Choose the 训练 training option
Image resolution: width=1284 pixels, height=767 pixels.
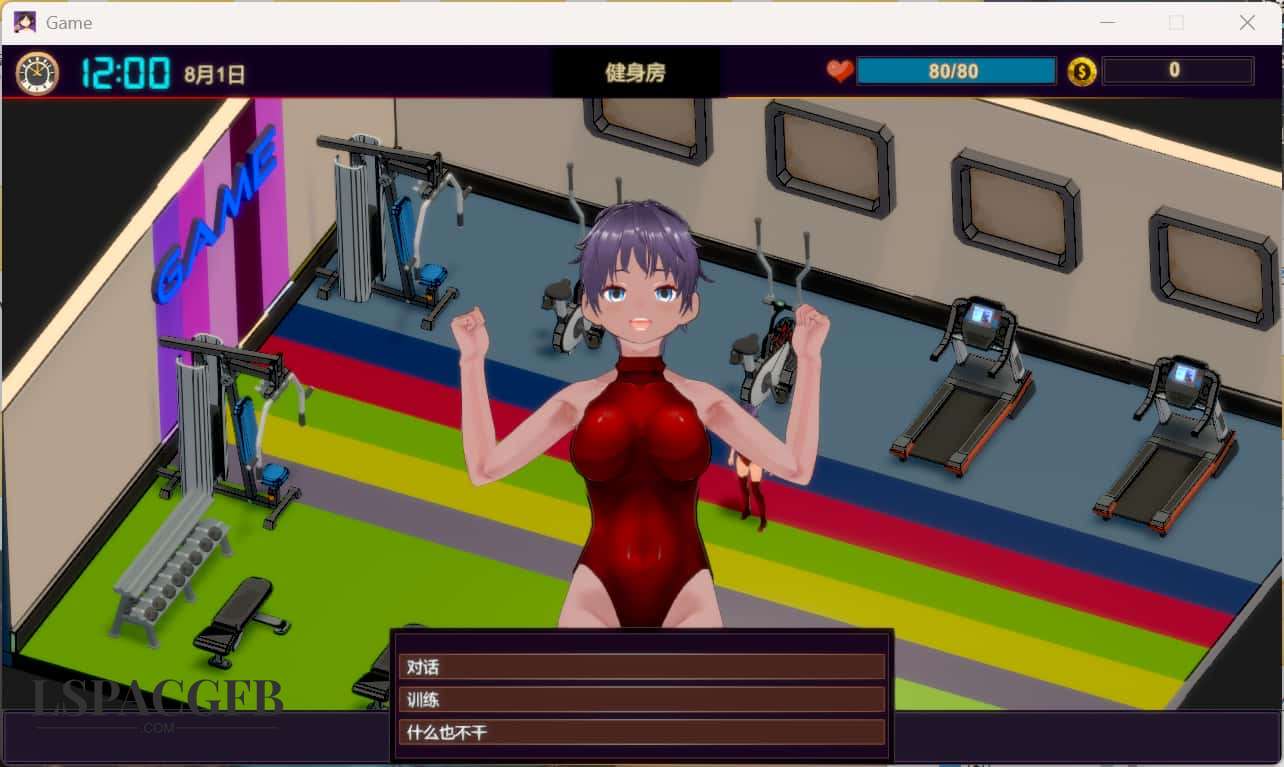[x=641, y=699]
